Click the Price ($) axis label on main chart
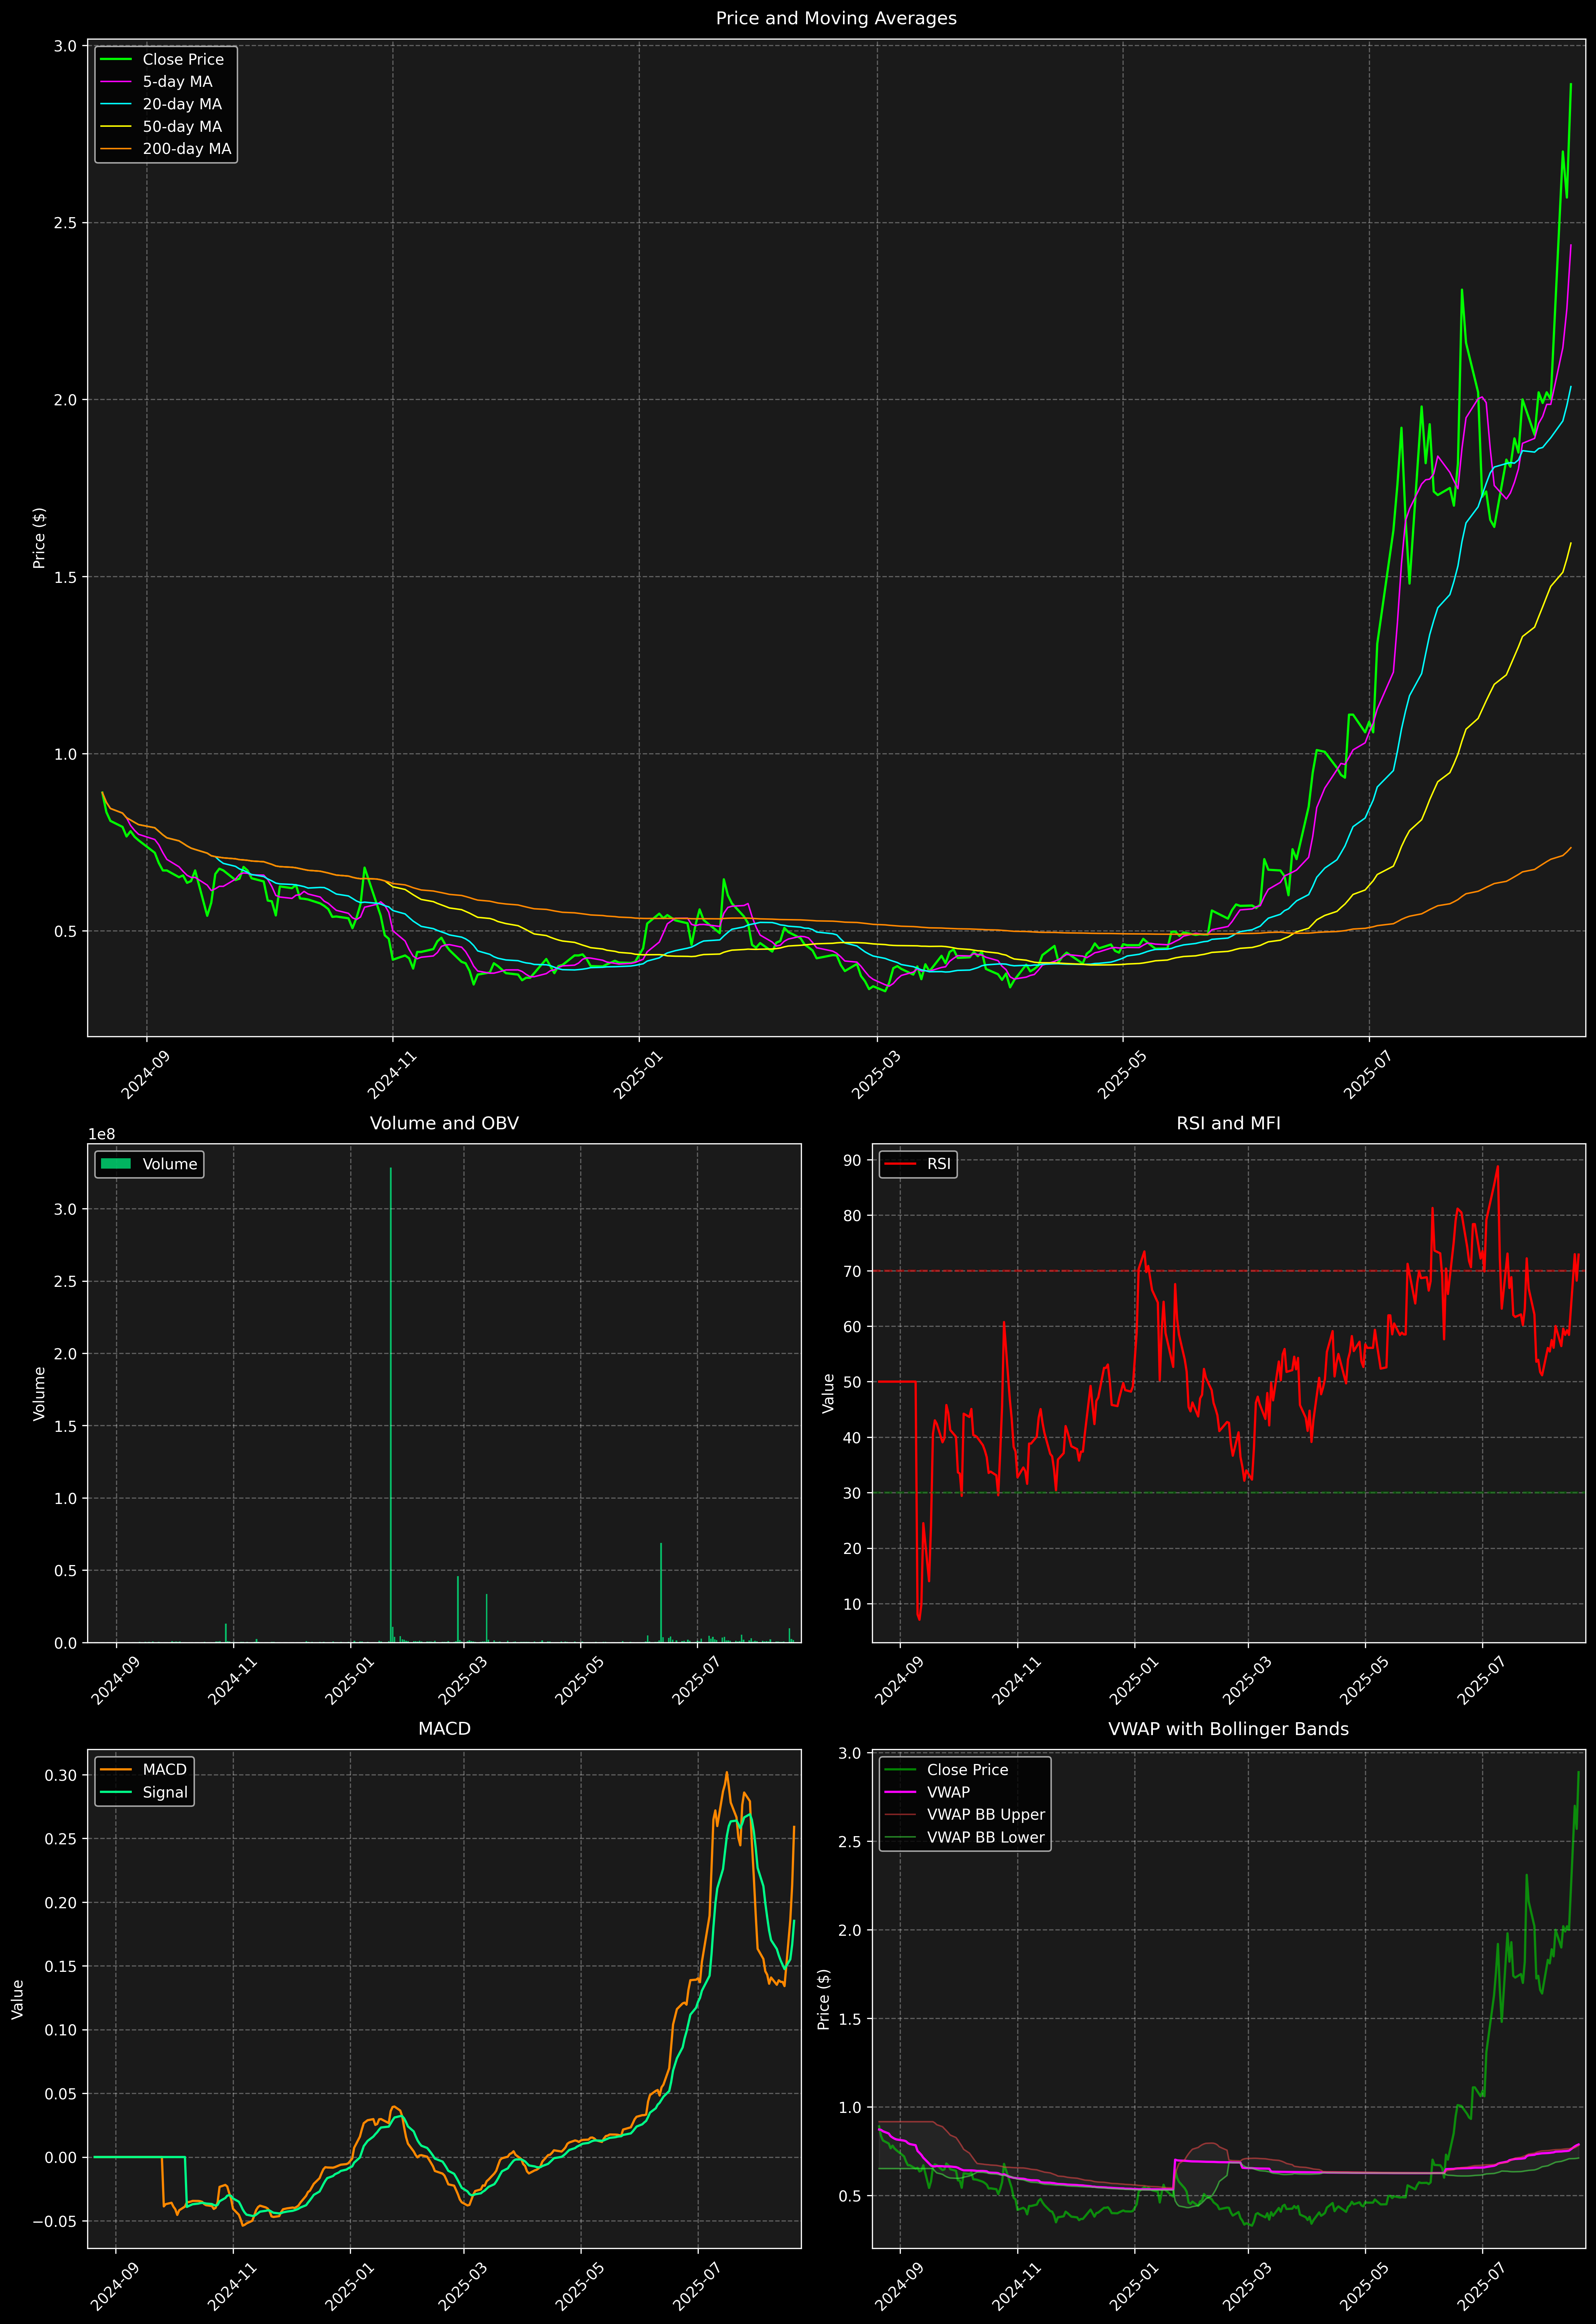The height and width of the screenshot is (2324, 1596). pos(40,538)
